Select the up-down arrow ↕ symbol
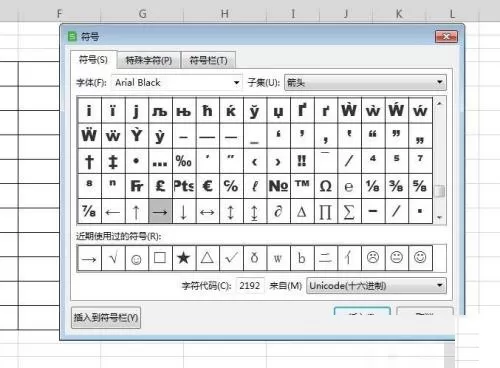 231,211
